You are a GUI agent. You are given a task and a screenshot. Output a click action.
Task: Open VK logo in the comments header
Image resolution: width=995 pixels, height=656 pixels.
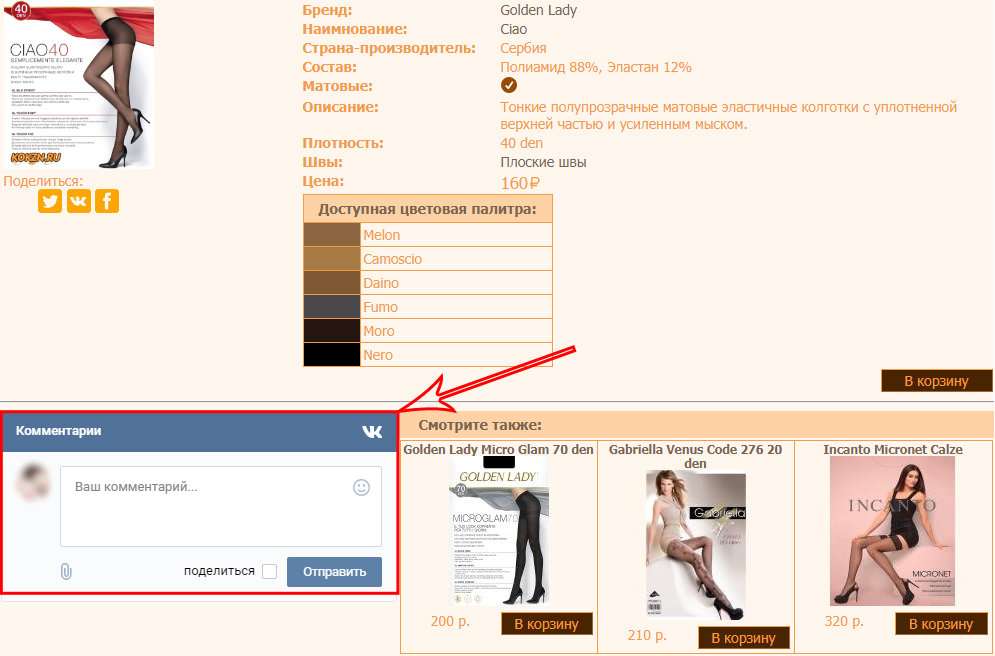click(372, 431)
